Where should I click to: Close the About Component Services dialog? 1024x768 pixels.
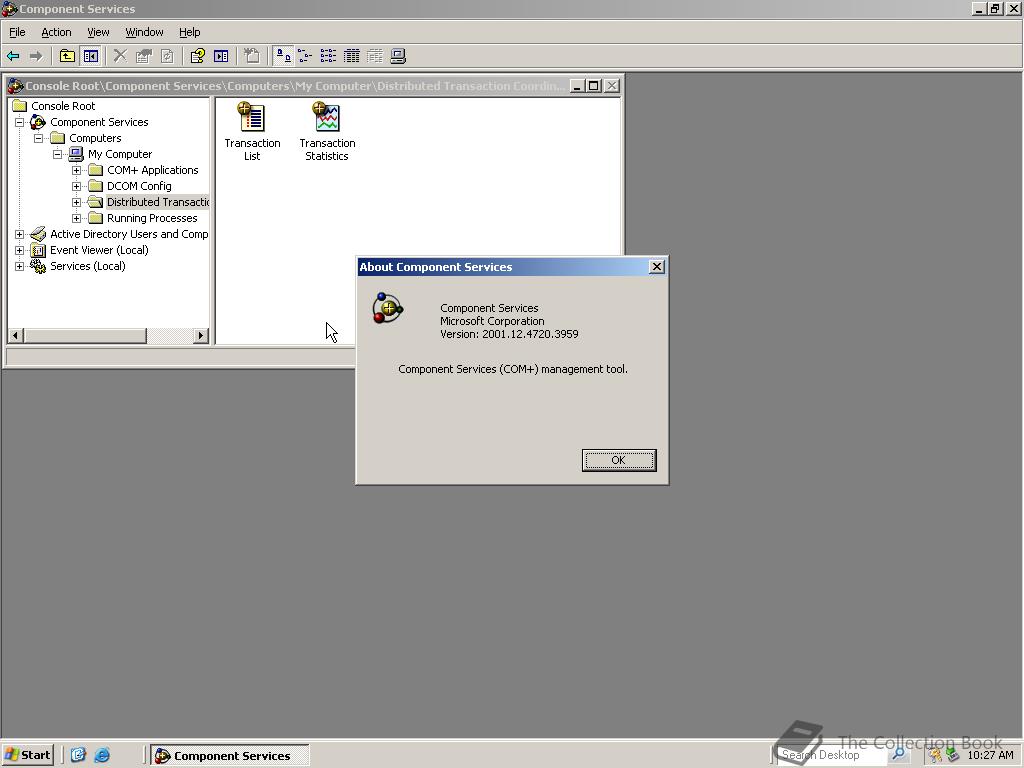657,266
